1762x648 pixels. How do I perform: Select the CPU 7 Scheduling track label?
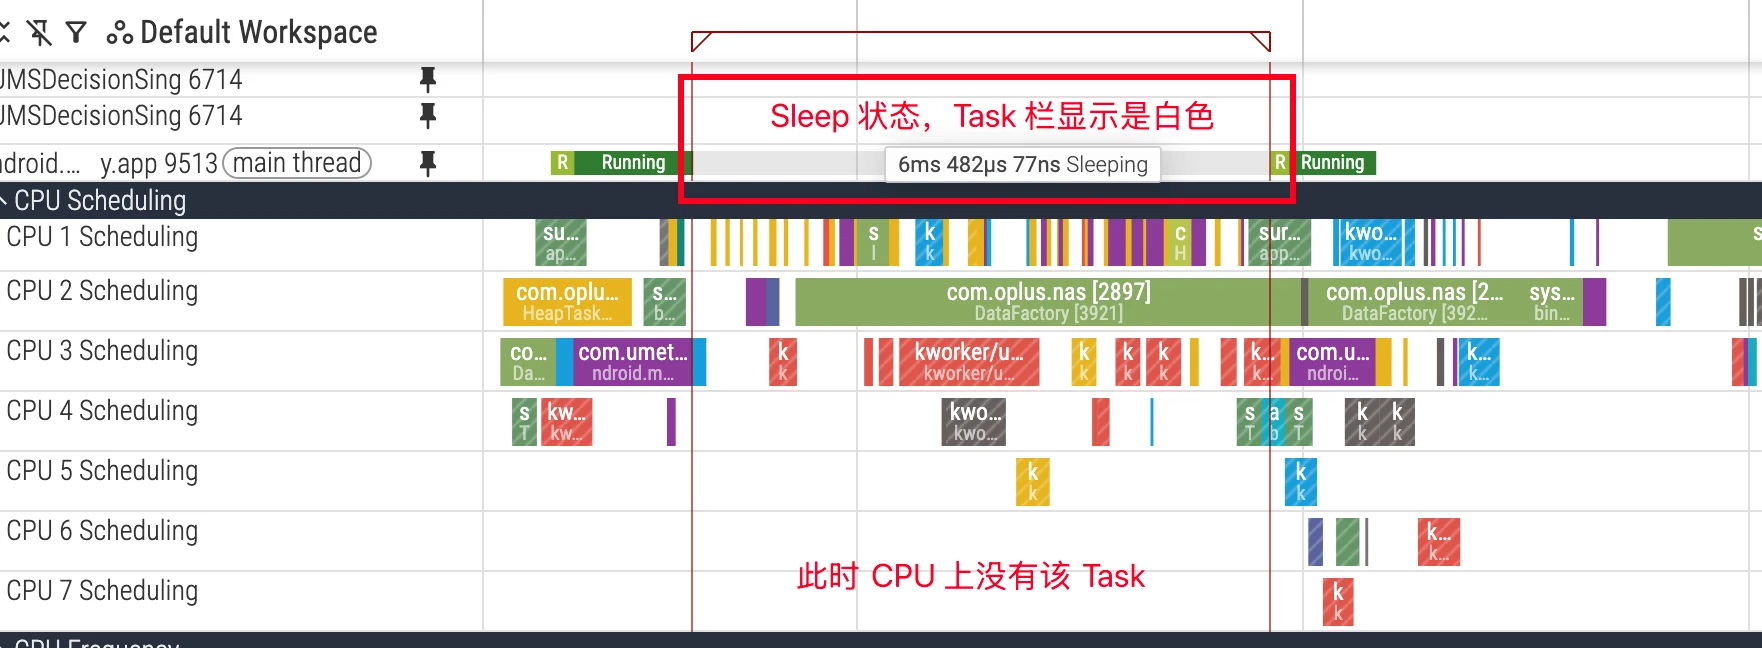[102, 591]
